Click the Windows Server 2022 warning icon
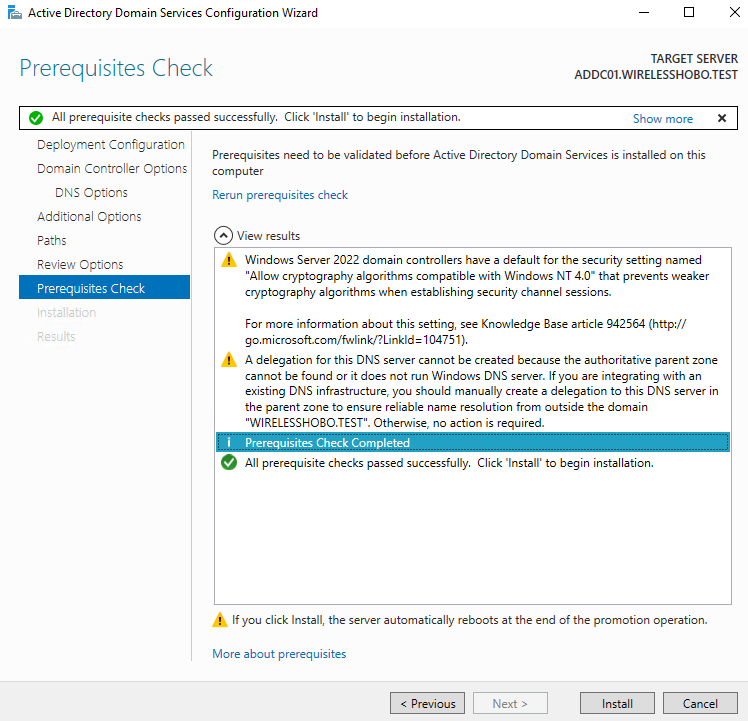 (229, 260)
